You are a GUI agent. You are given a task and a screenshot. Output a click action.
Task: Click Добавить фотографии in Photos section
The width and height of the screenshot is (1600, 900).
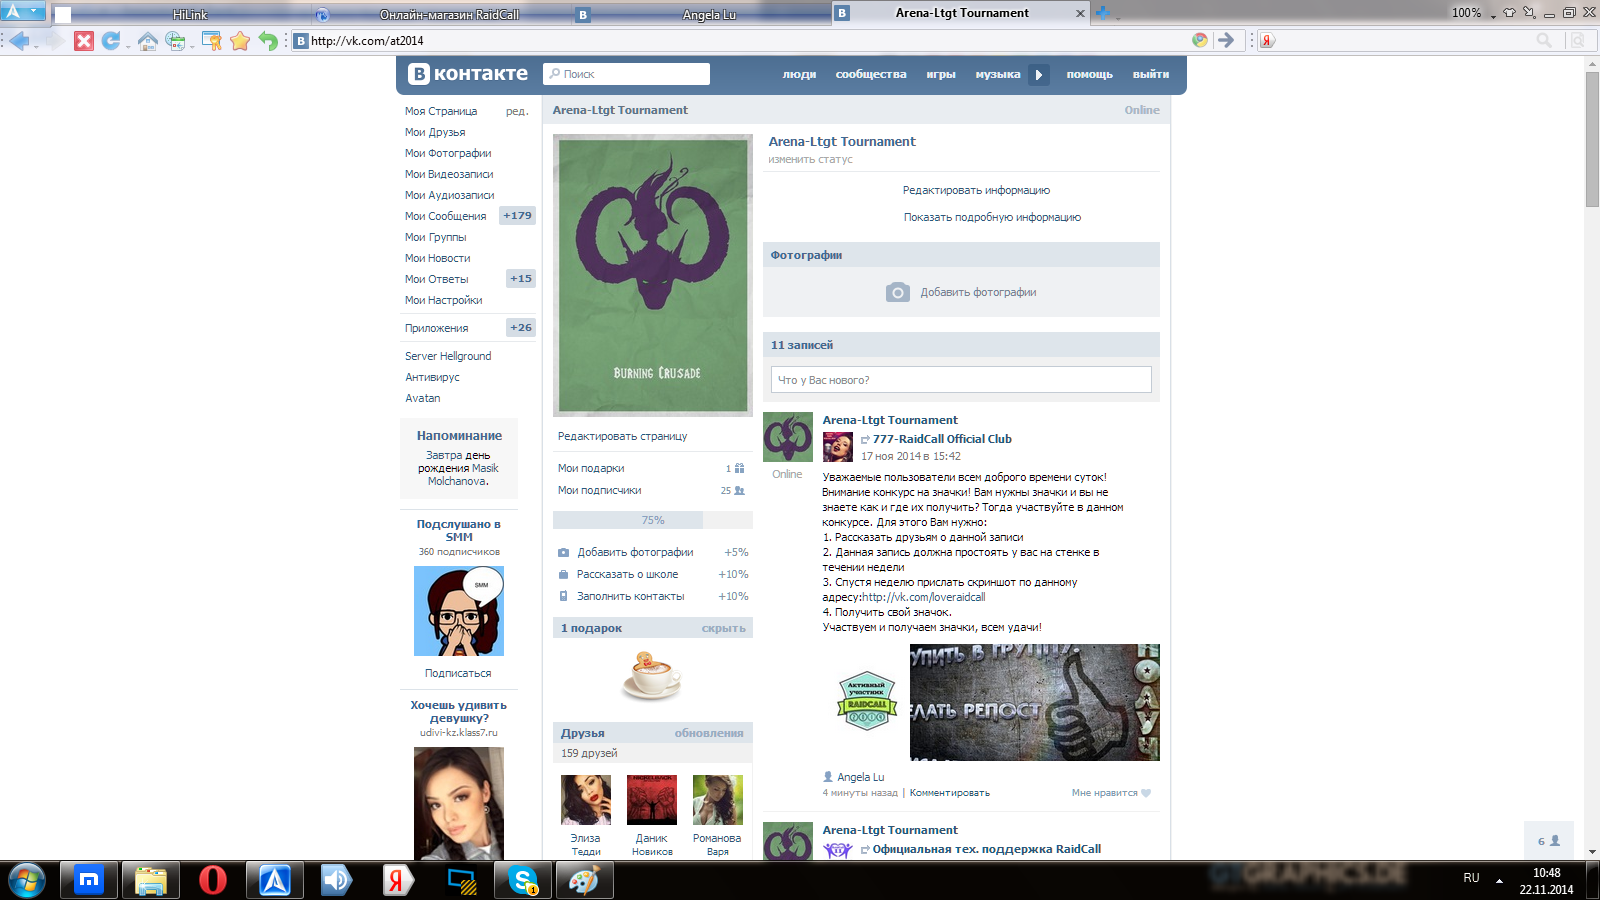[x=978, y=292]
